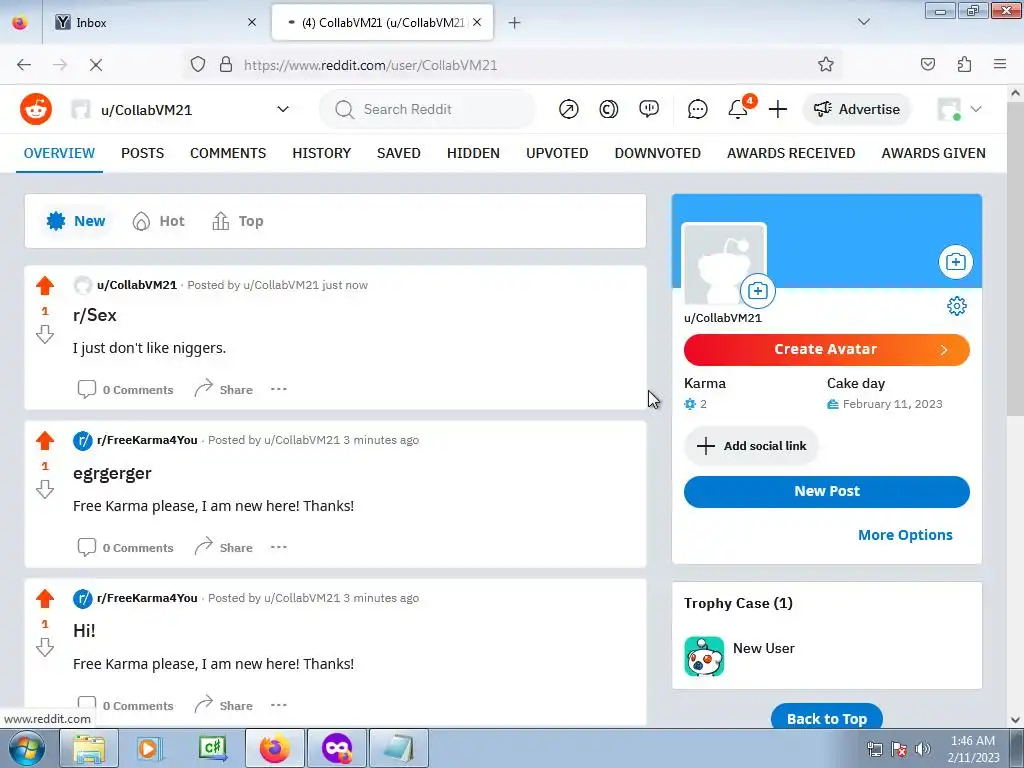
Task: Open the Coins icon in Reddit header
Action: 609,109
